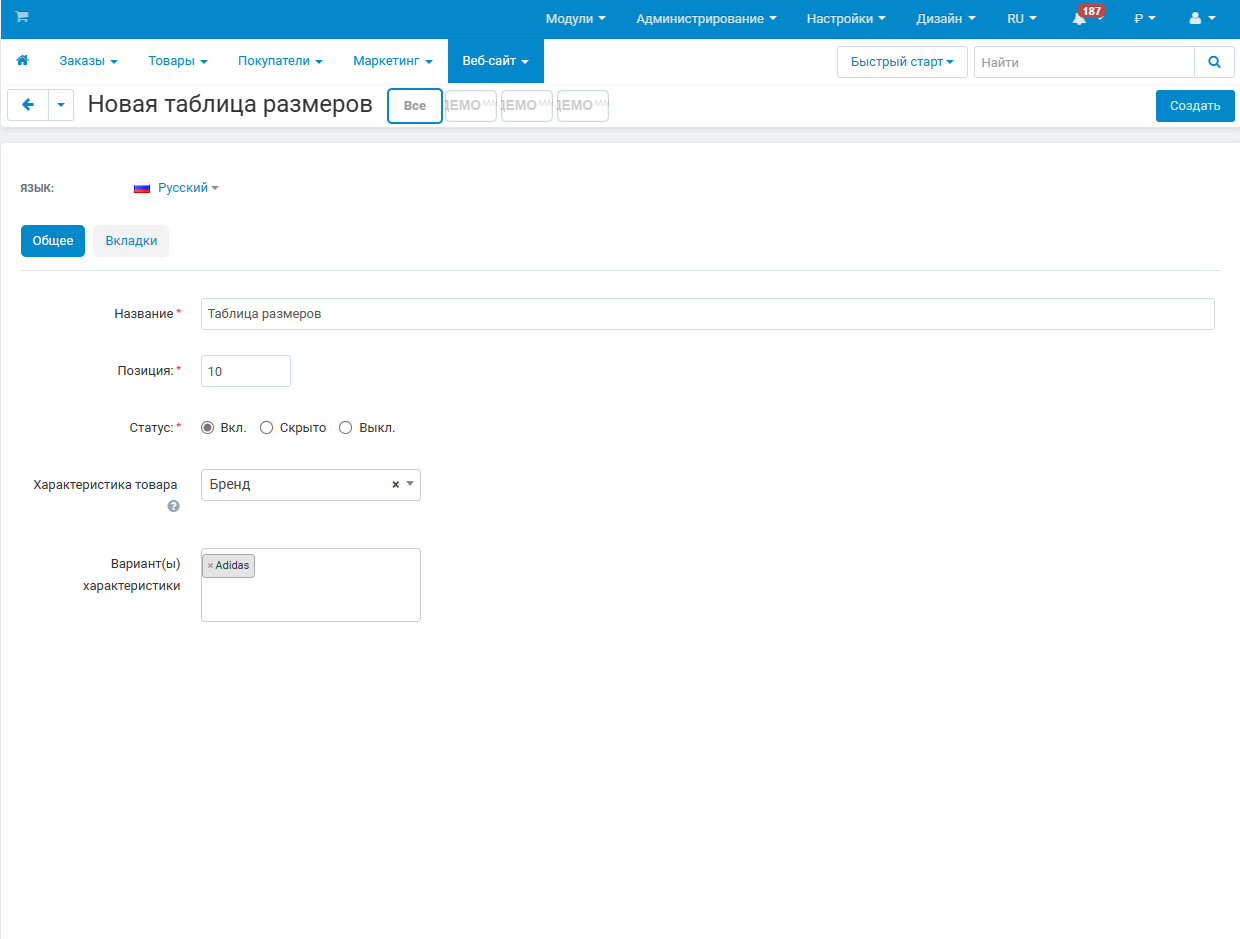Expand the caret next to back arrow
This screenshot has height=939, width=1240.
point(61,105)
